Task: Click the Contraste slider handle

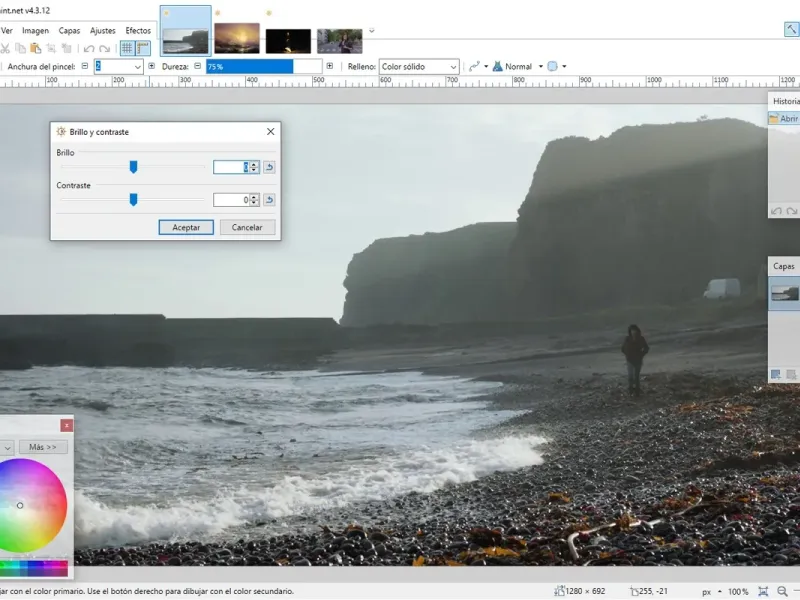Action: pyautogui.click(x=133, y=199)
